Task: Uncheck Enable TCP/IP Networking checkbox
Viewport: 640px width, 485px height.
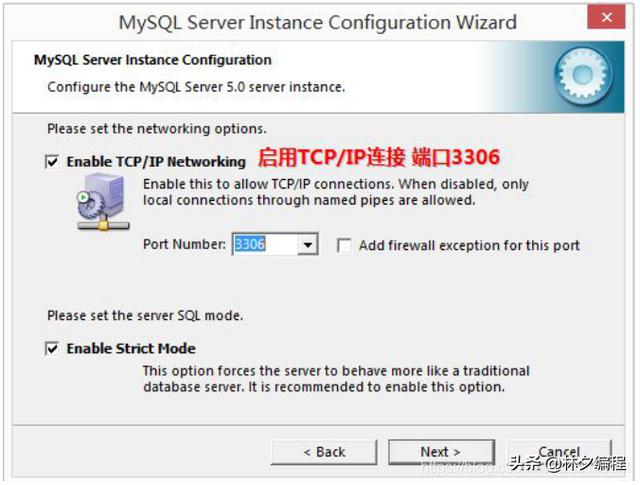Action: point(52,162)
